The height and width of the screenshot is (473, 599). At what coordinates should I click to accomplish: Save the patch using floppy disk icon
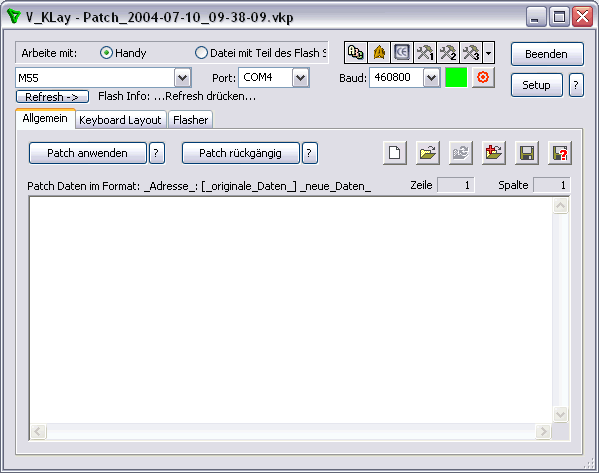527,153
